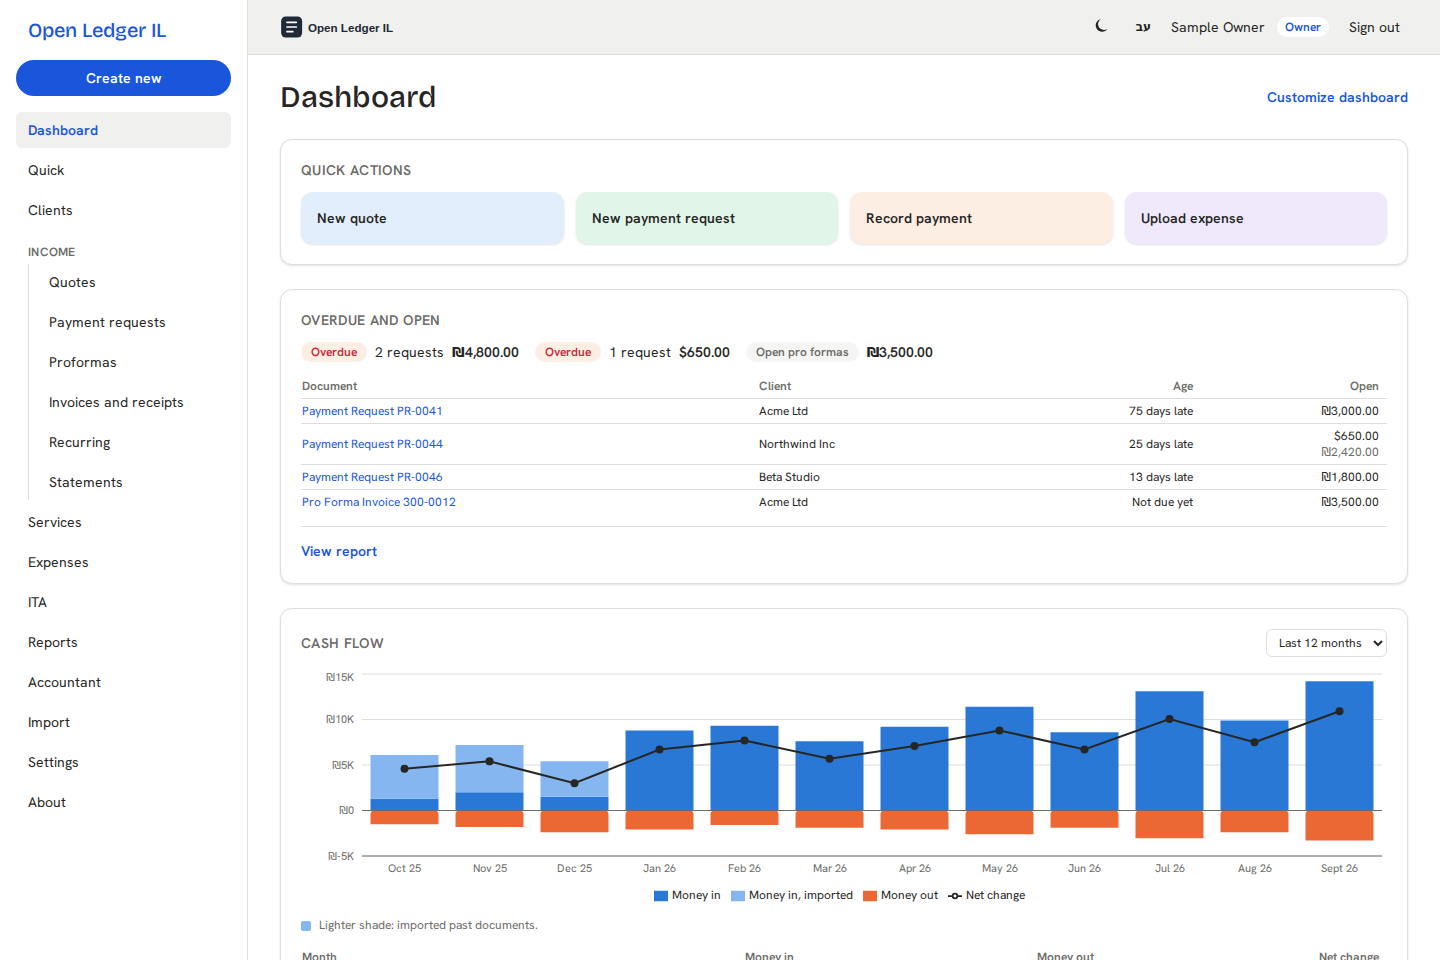1440x960 pixels.
Task: Open Dashboard in the sidebar
Action: [x=123, y=130]
